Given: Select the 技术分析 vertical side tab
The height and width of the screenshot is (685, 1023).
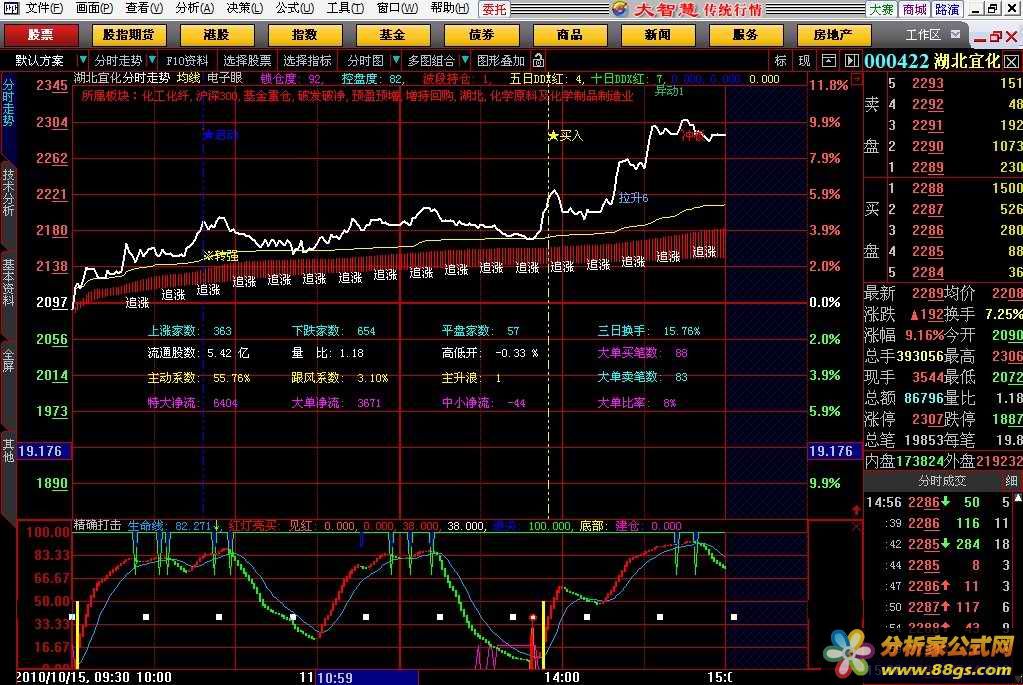Looking at the screenshot, I should [x=8, y=192].
